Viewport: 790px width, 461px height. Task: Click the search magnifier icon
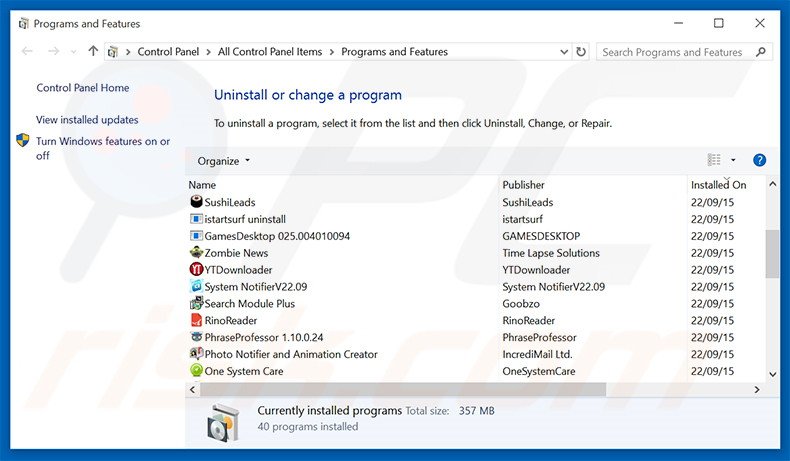coord(761,52)
